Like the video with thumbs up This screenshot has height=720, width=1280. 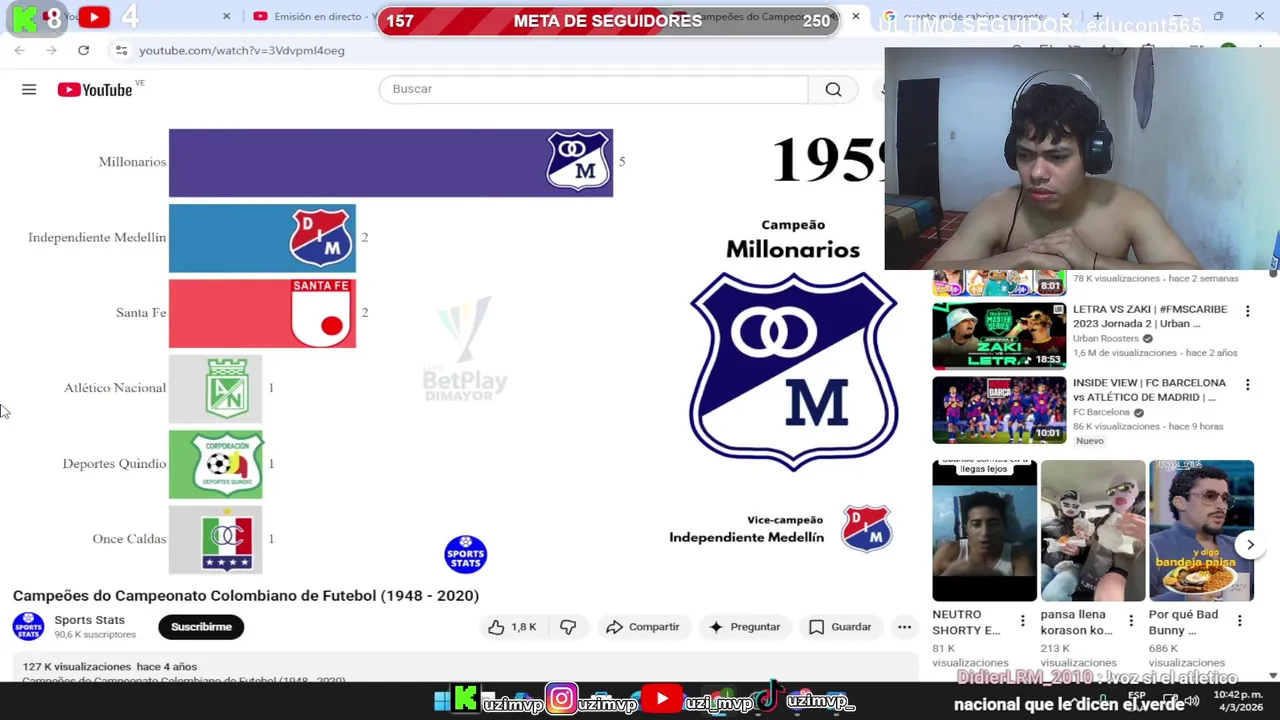pyautogui.click(x=511, y=627)
